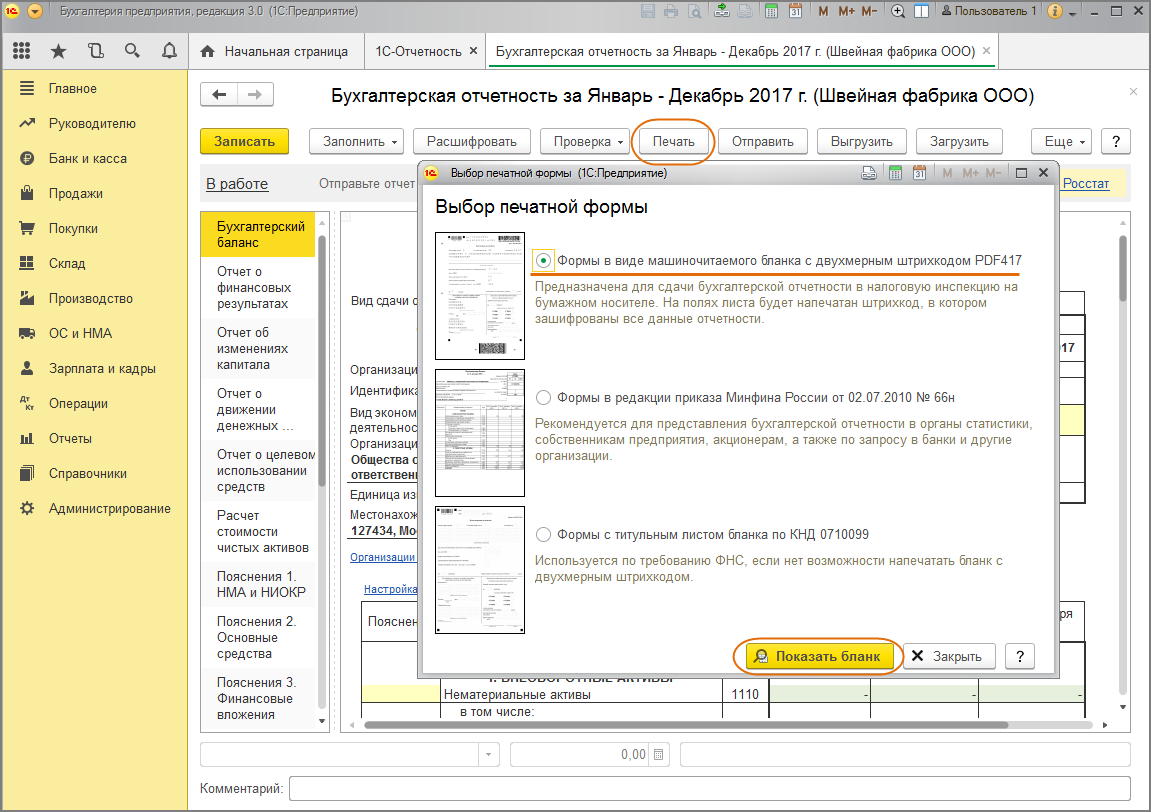Image resolution: width=1151 pixels, height=812 pixels.
Task: Select the Minfin order 66н form option
Action: (x=543, y=397)
